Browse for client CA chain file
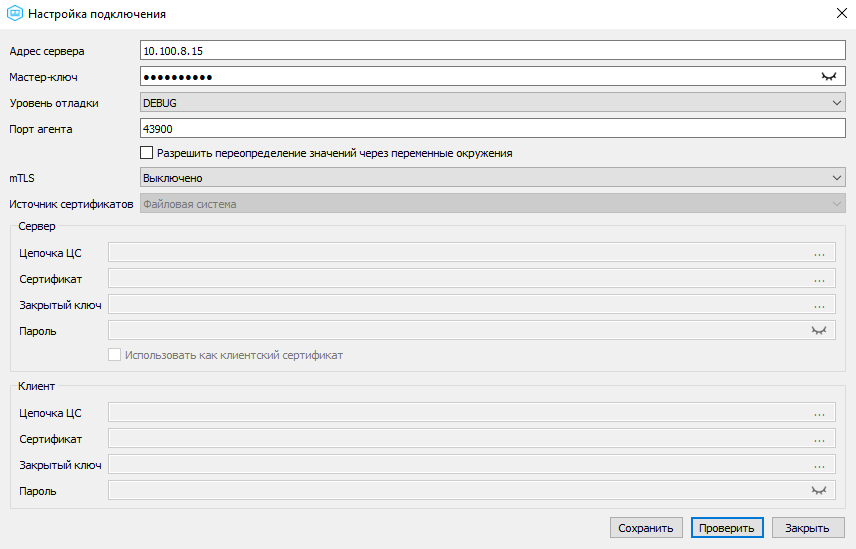 coord(819,413)
